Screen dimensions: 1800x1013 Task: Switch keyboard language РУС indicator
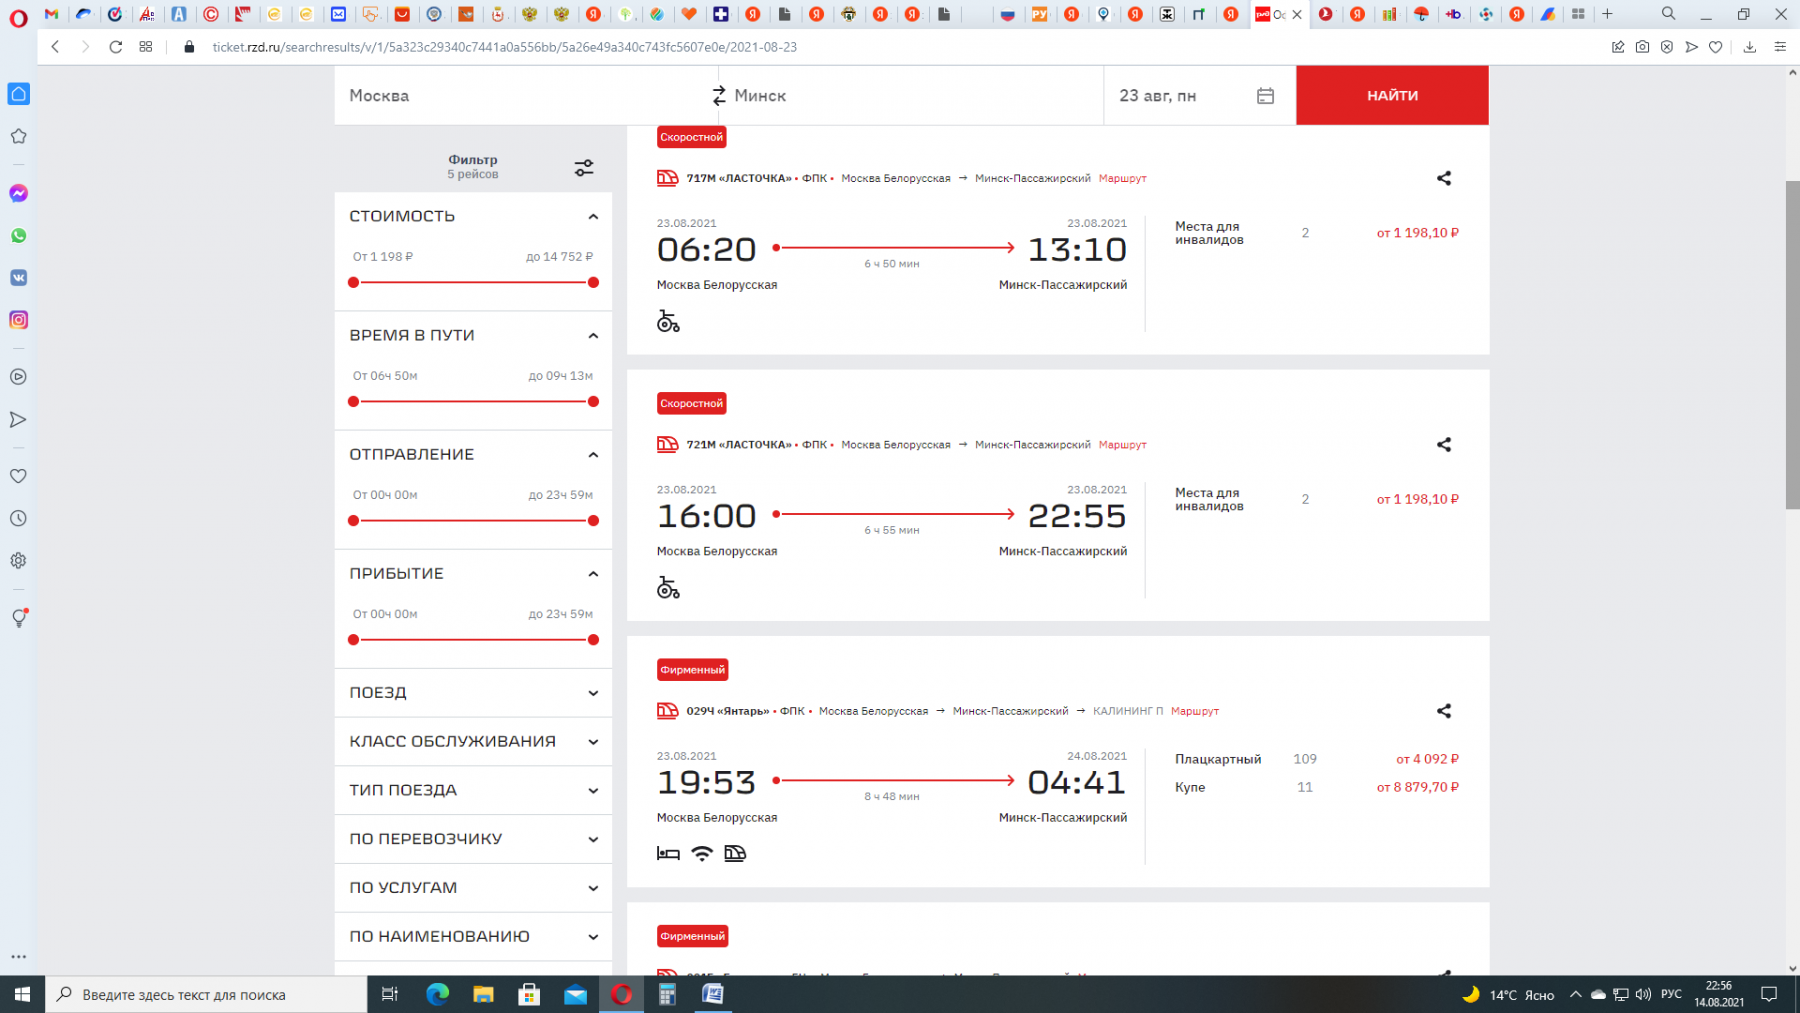pos(1671,994)
